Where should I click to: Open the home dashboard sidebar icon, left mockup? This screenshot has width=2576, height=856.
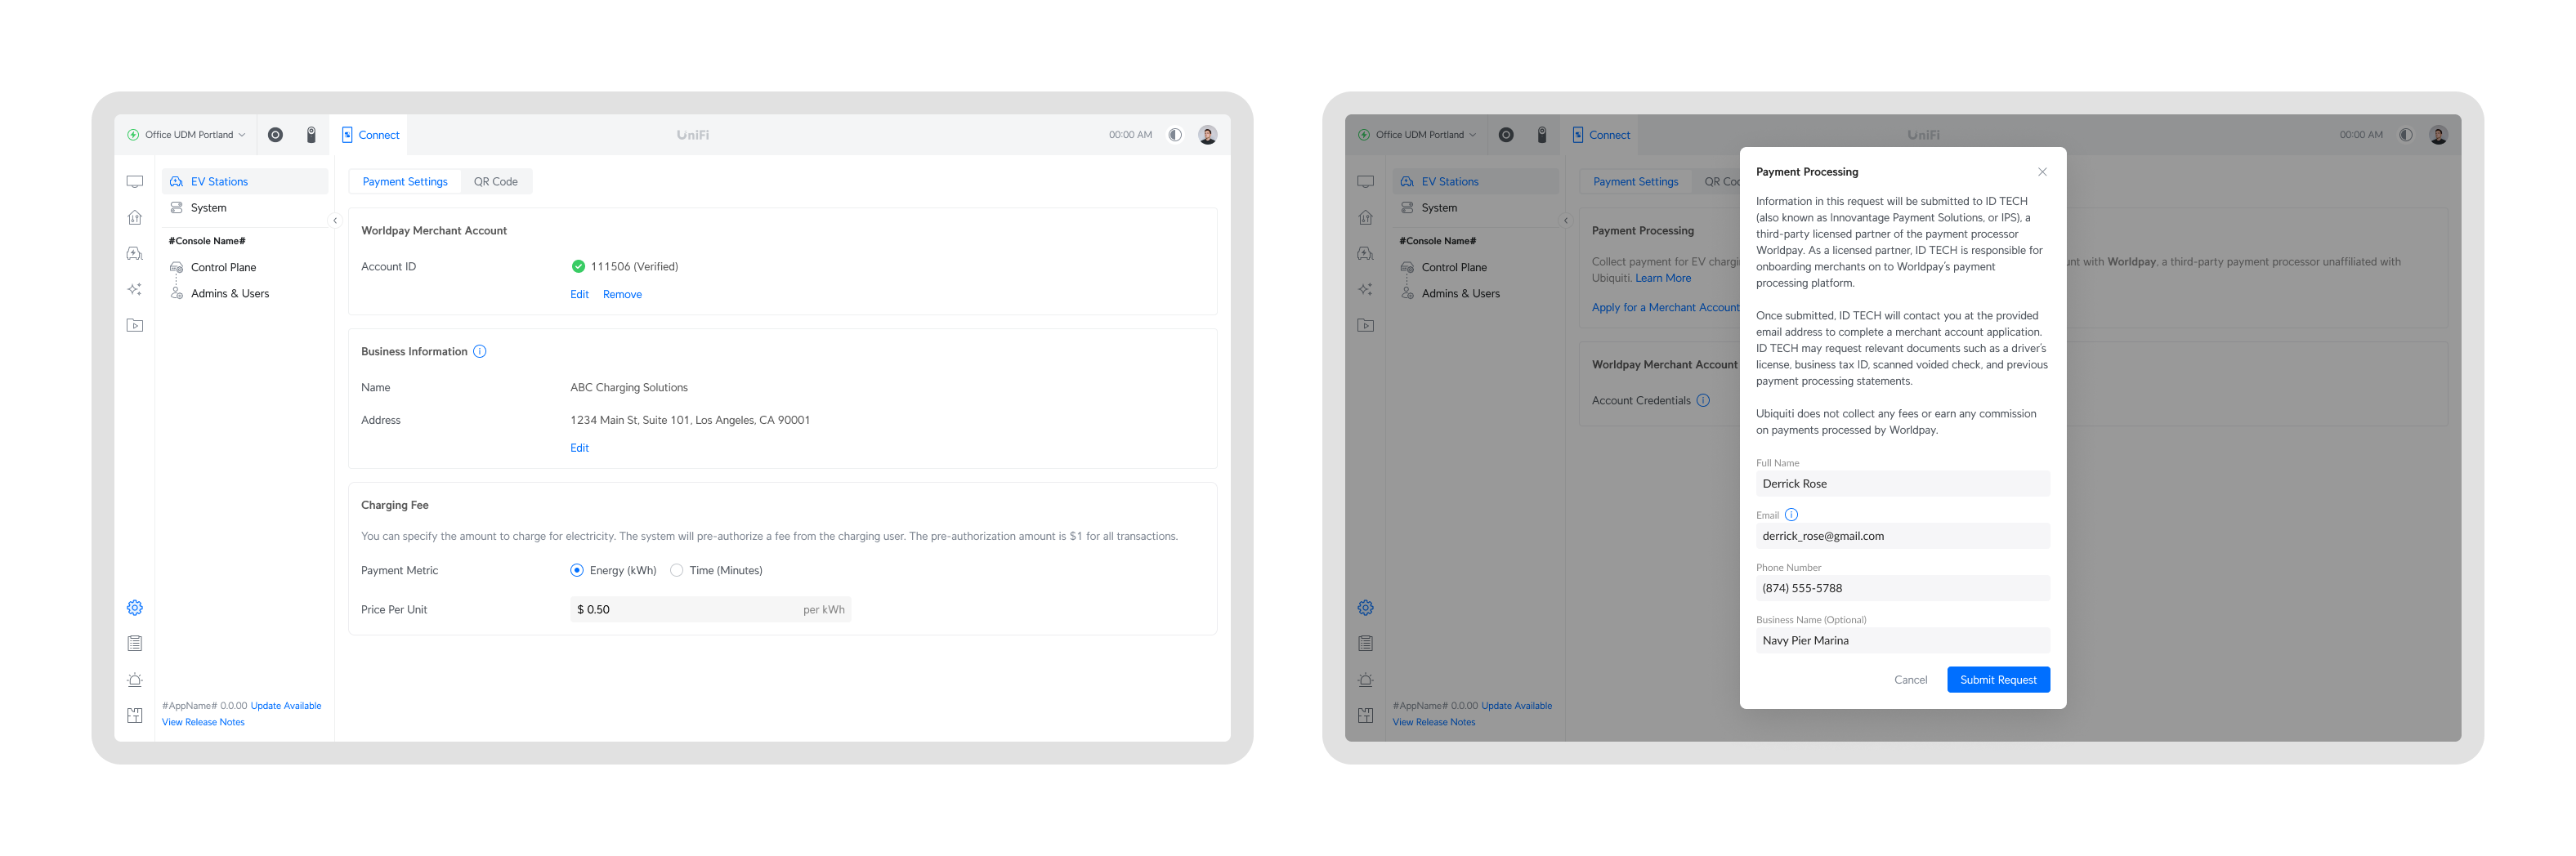pyautogui.click(x=135, y=218)
